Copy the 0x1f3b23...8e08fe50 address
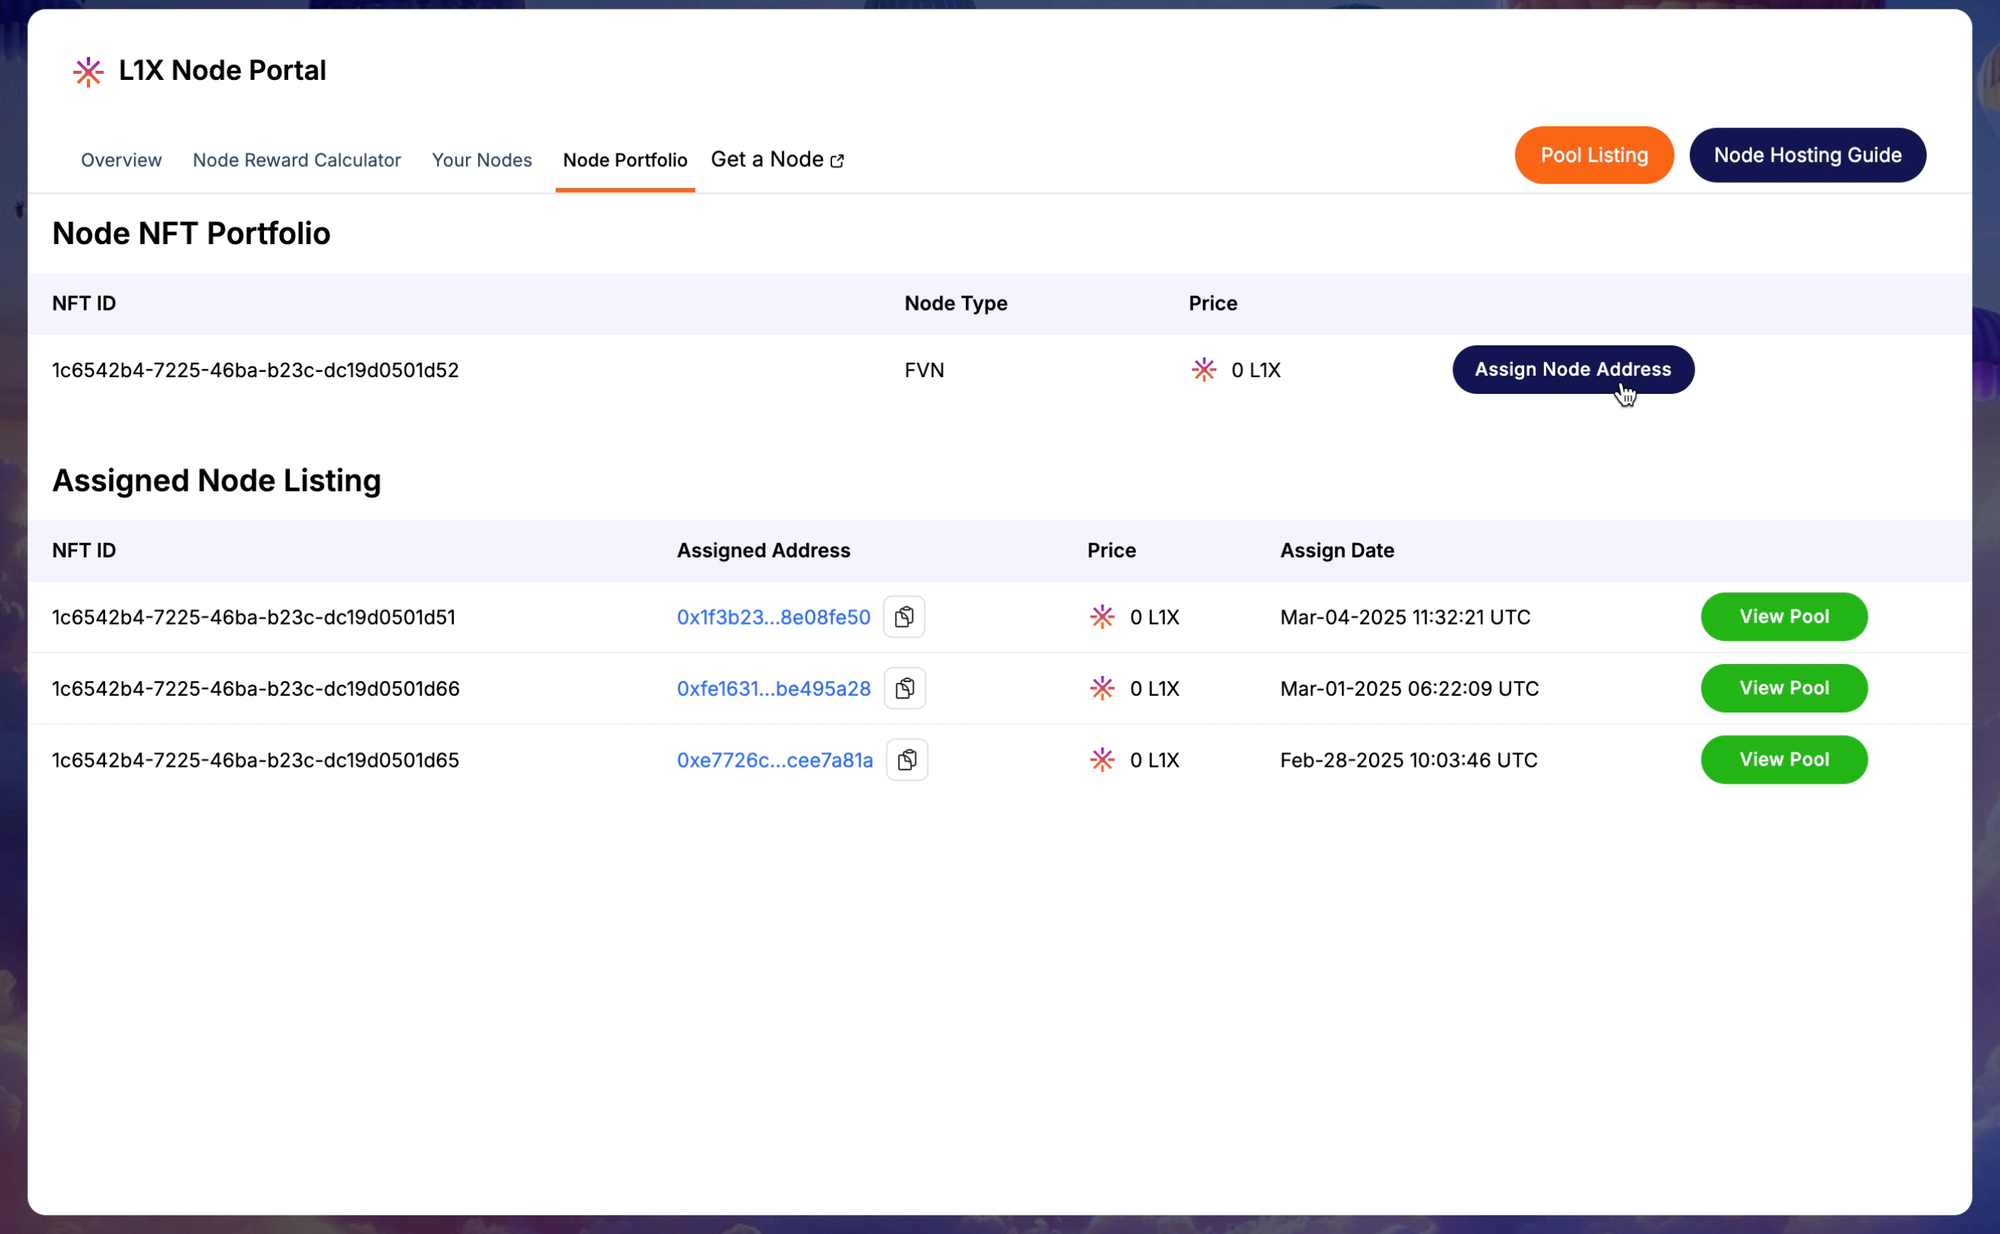The width and height of the screenshot is (2000, 1234). [904, 617]
